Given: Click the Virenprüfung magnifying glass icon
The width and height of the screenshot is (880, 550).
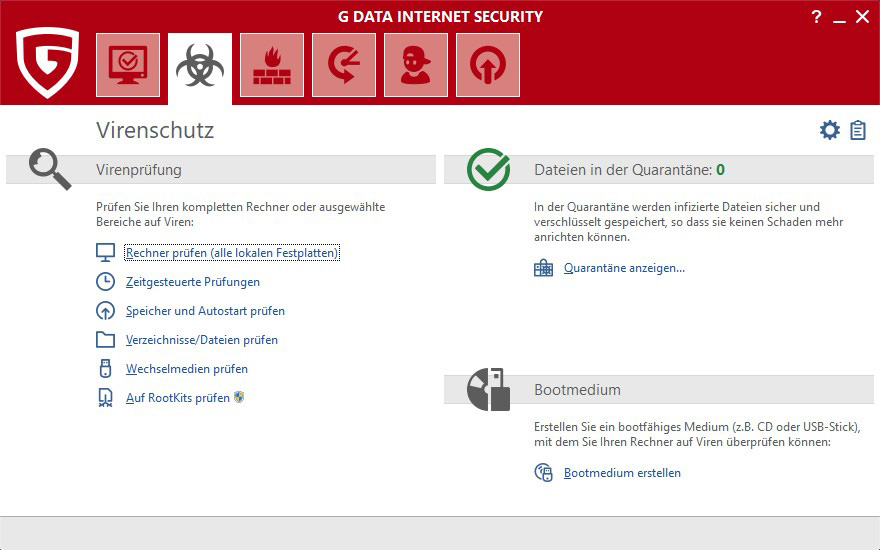Looking at the screenshot, I should (49, 169).
